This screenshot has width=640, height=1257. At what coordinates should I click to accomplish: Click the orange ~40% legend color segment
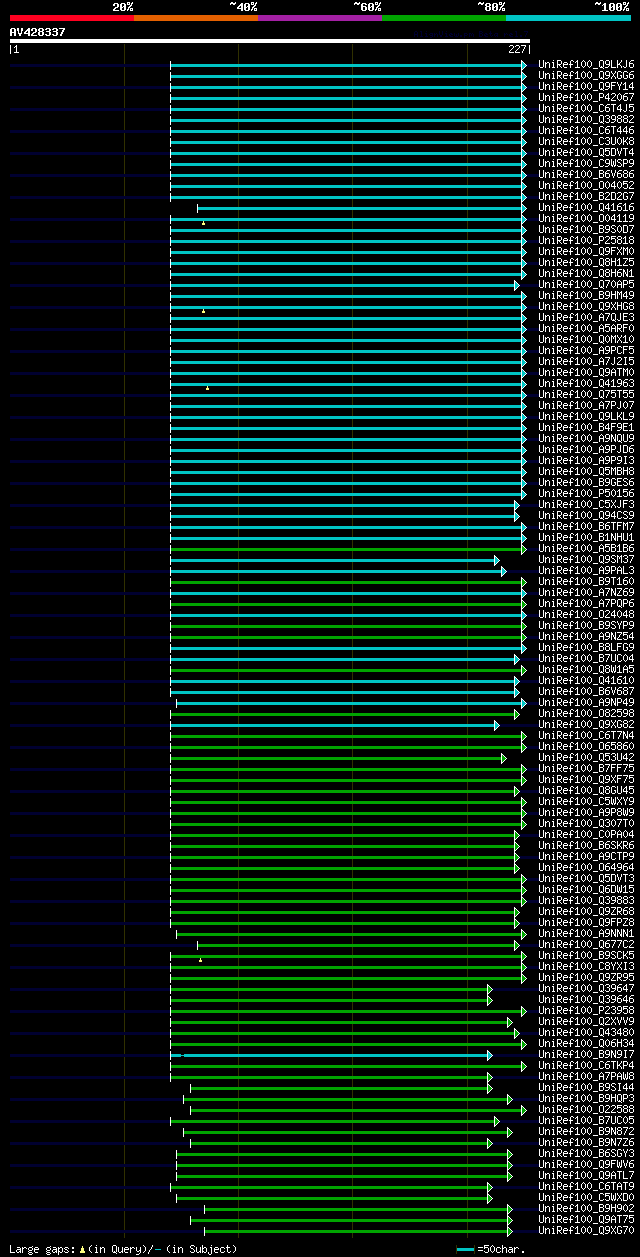pos(196,18)
